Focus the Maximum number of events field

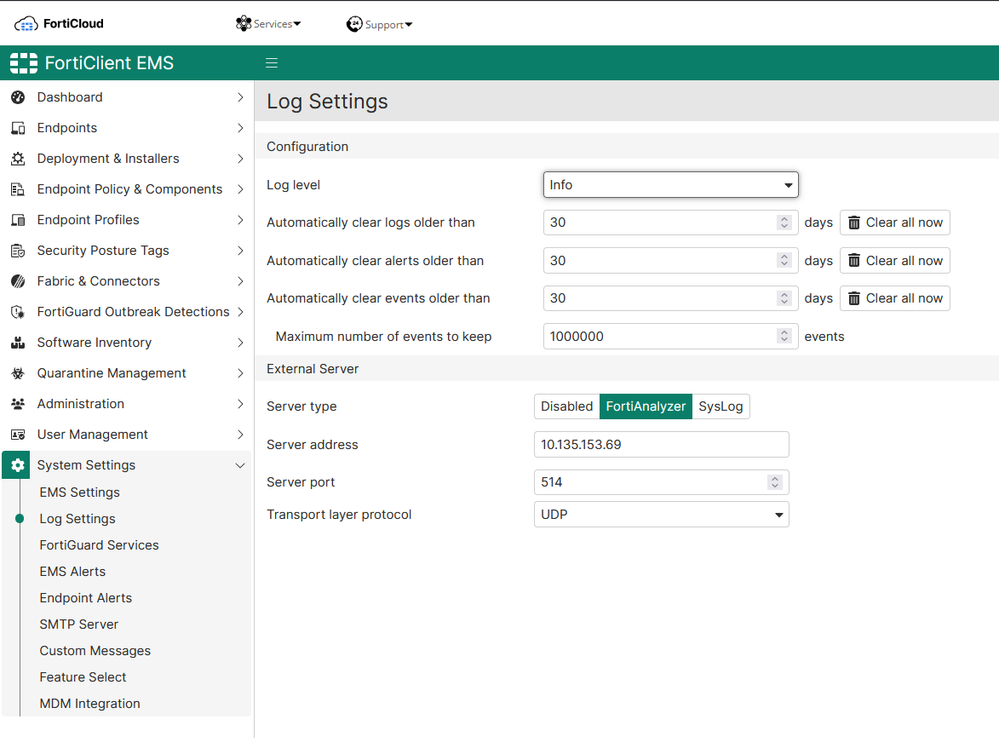coord(670,336)
